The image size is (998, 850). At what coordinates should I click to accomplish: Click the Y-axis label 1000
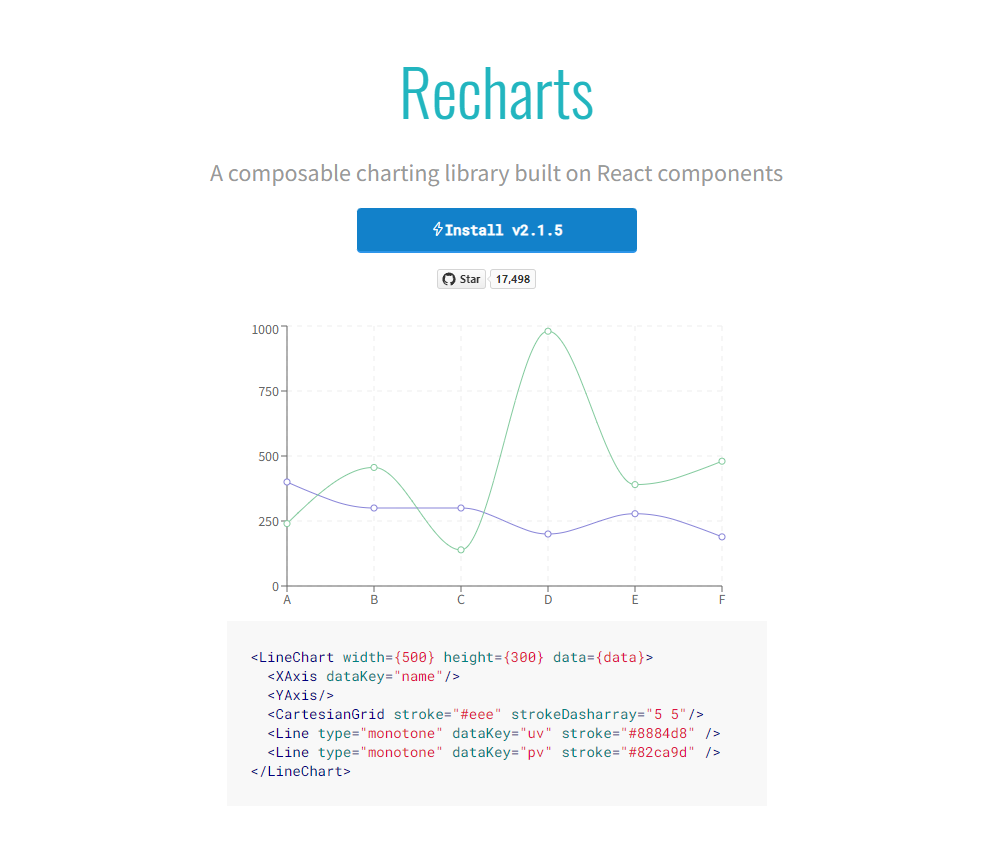pos(265,329)
